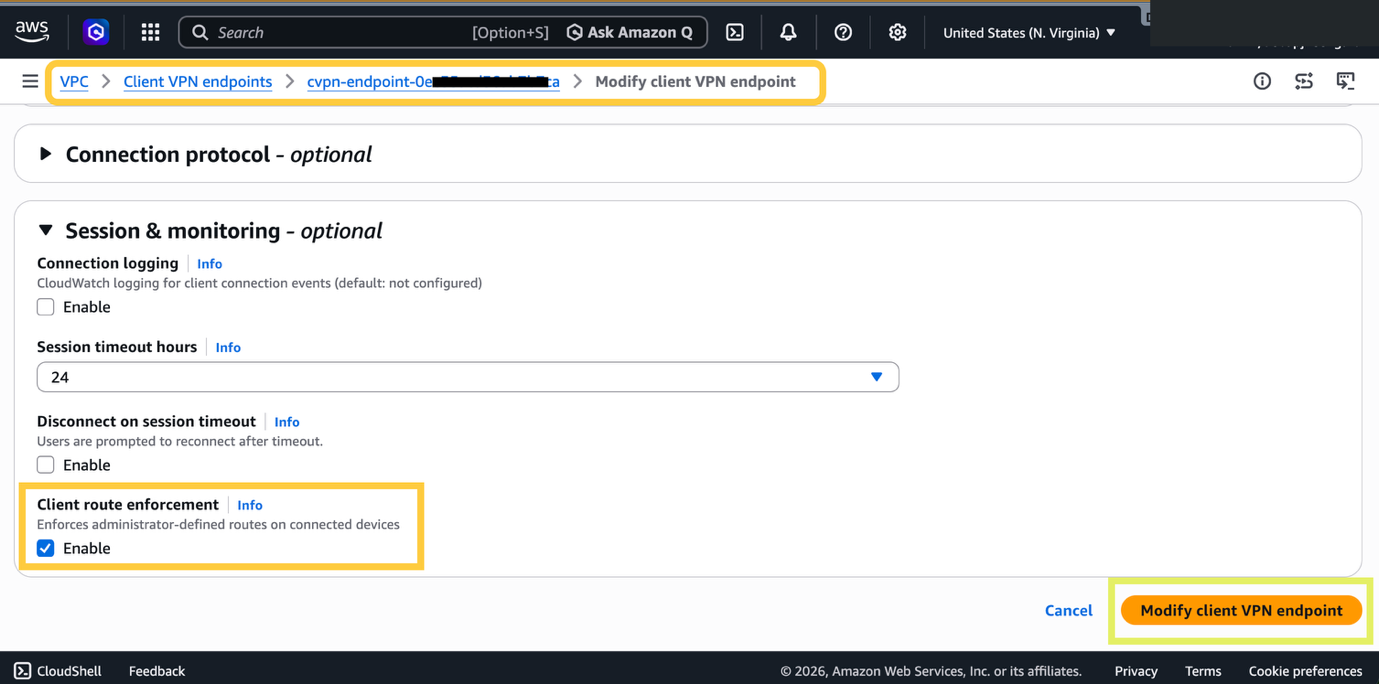Toggle the side navigation hamburger menu
The image size is (1379, 684).
point(30,81)
